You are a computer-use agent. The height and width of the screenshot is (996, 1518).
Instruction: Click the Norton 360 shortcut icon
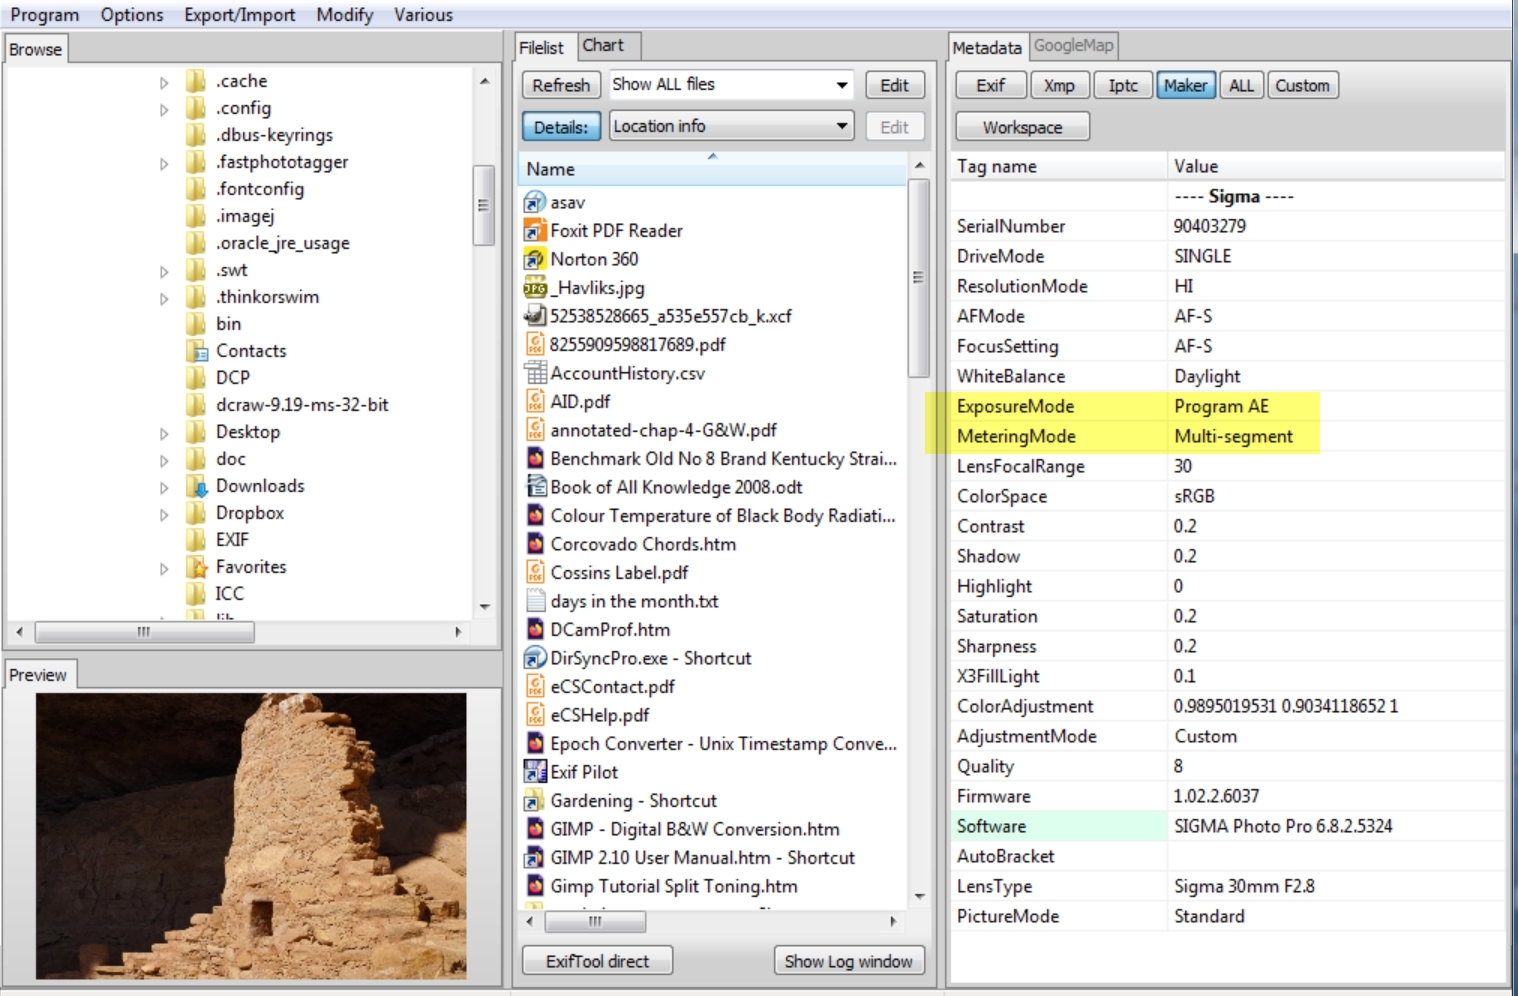click(534, 259)
